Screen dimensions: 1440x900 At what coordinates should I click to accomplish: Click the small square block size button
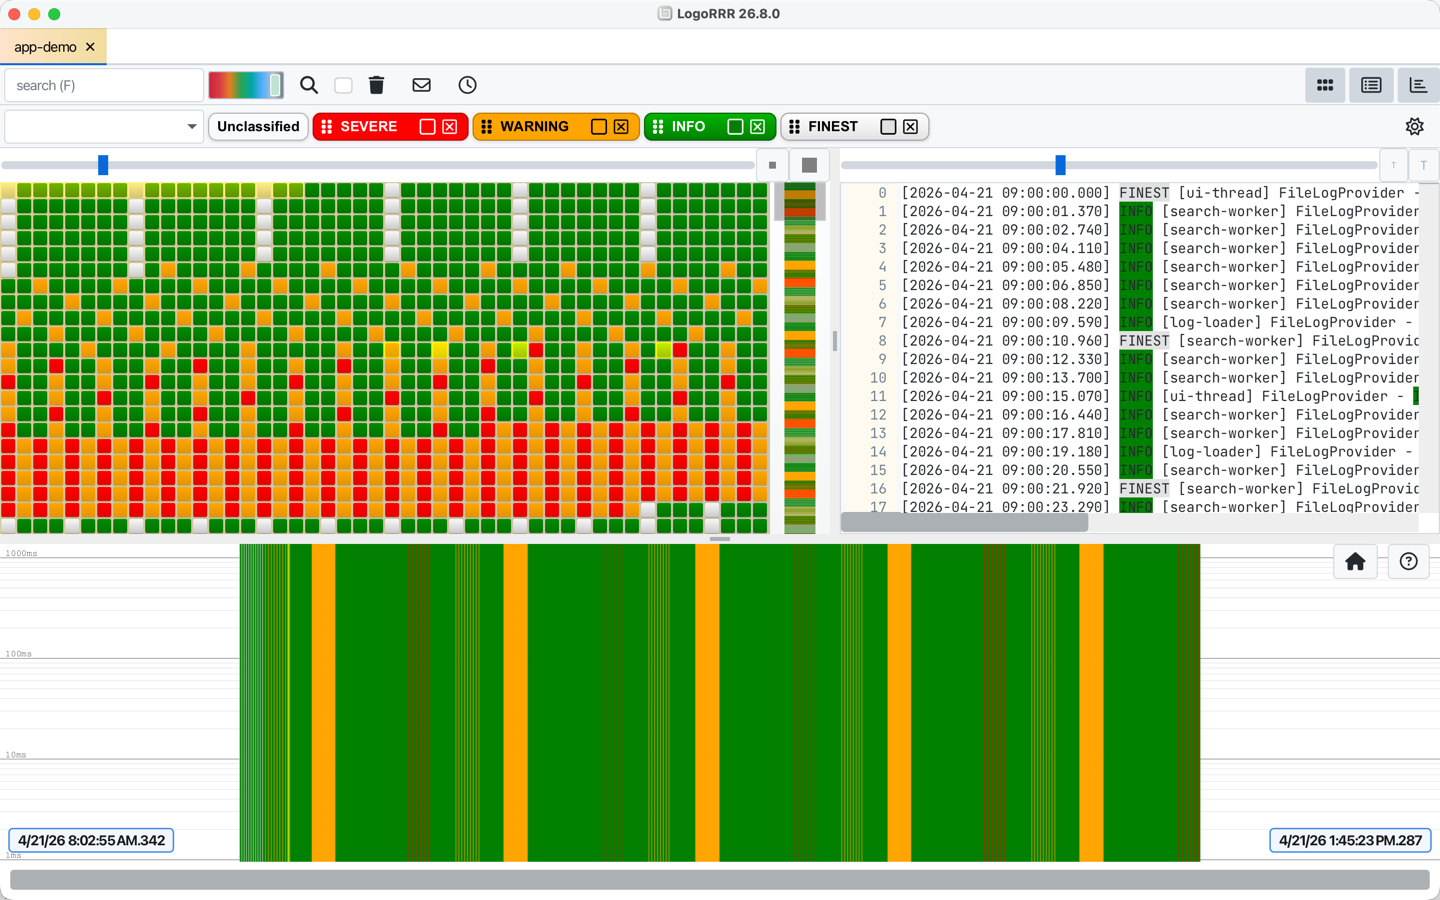(x=772, y=165)
